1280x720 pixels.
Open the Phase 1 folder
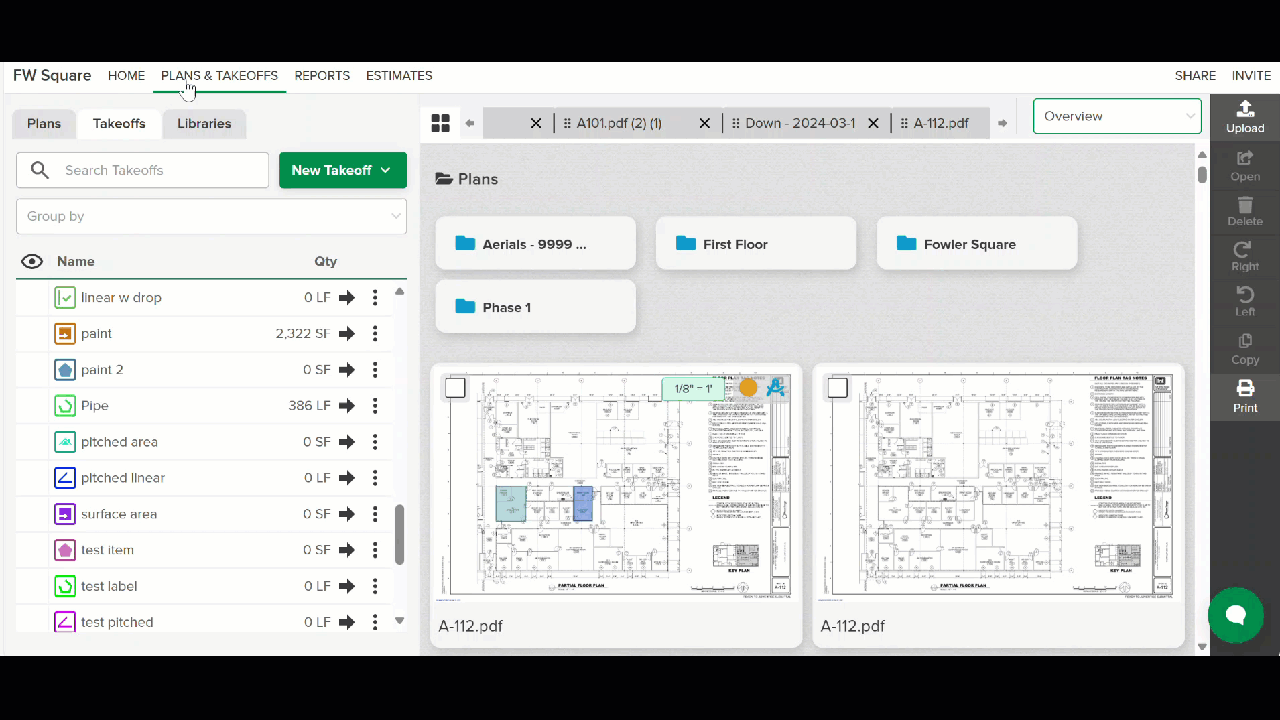pyautogui.click(x=535, y=306)
